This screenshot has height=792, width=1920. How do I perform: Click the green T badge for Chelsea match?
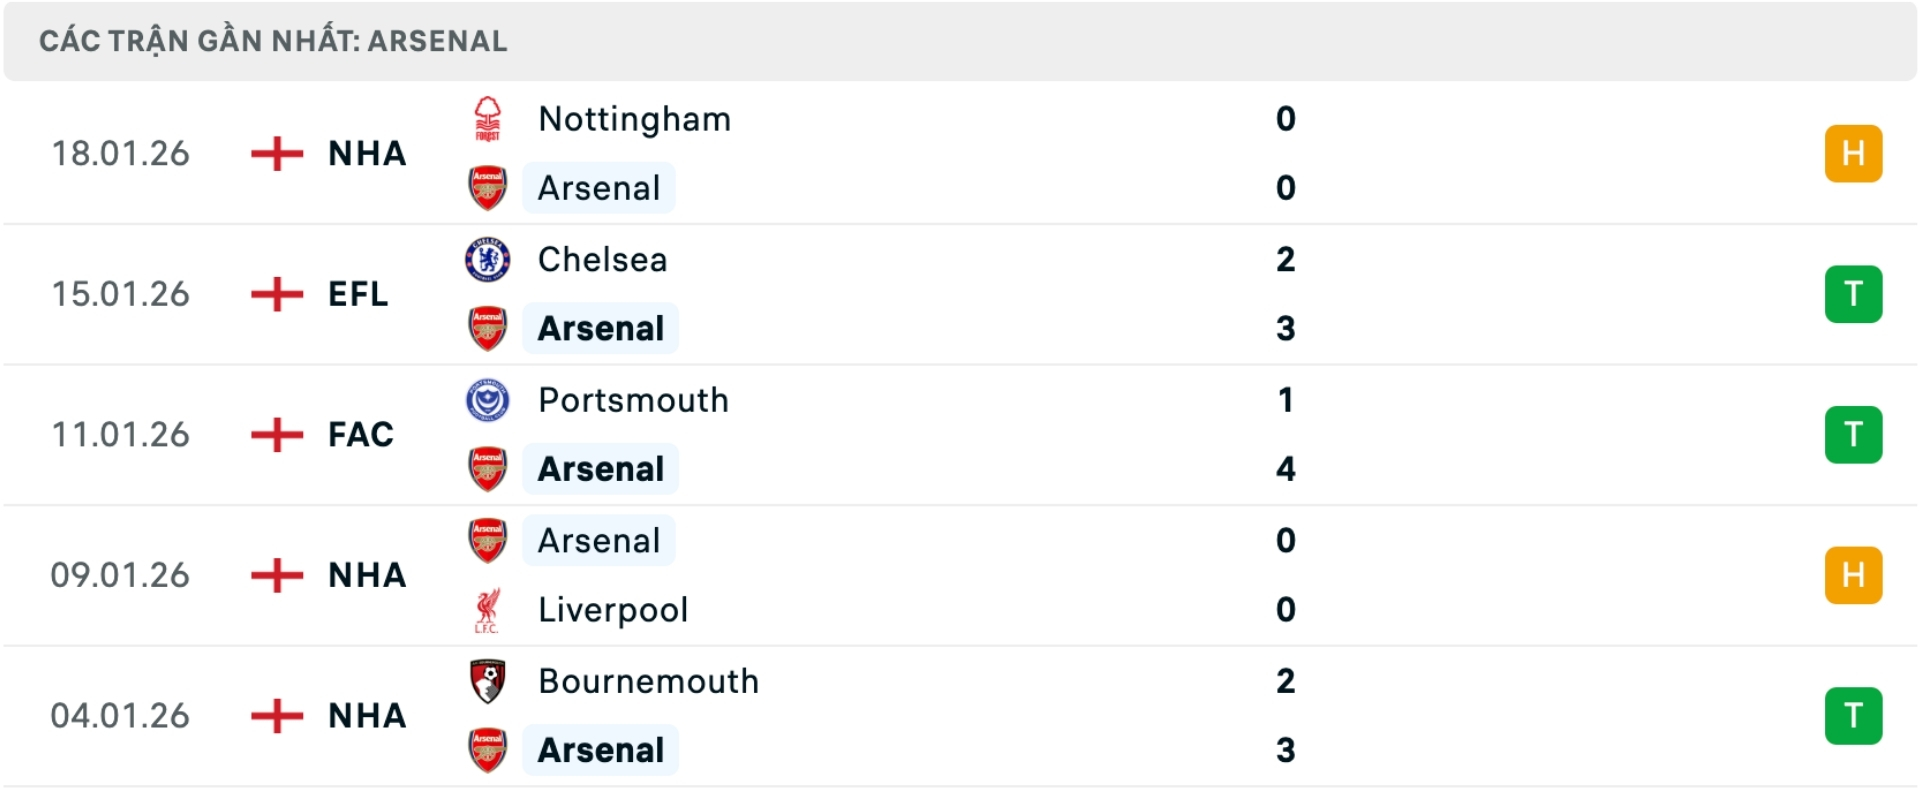pos(1854,293)
